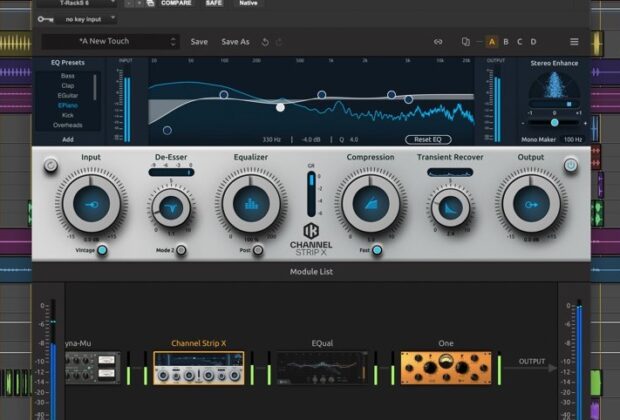This screenshot has height=420, width=620.
Task: Click the Save As button
Action: click(x=235, y=42)
